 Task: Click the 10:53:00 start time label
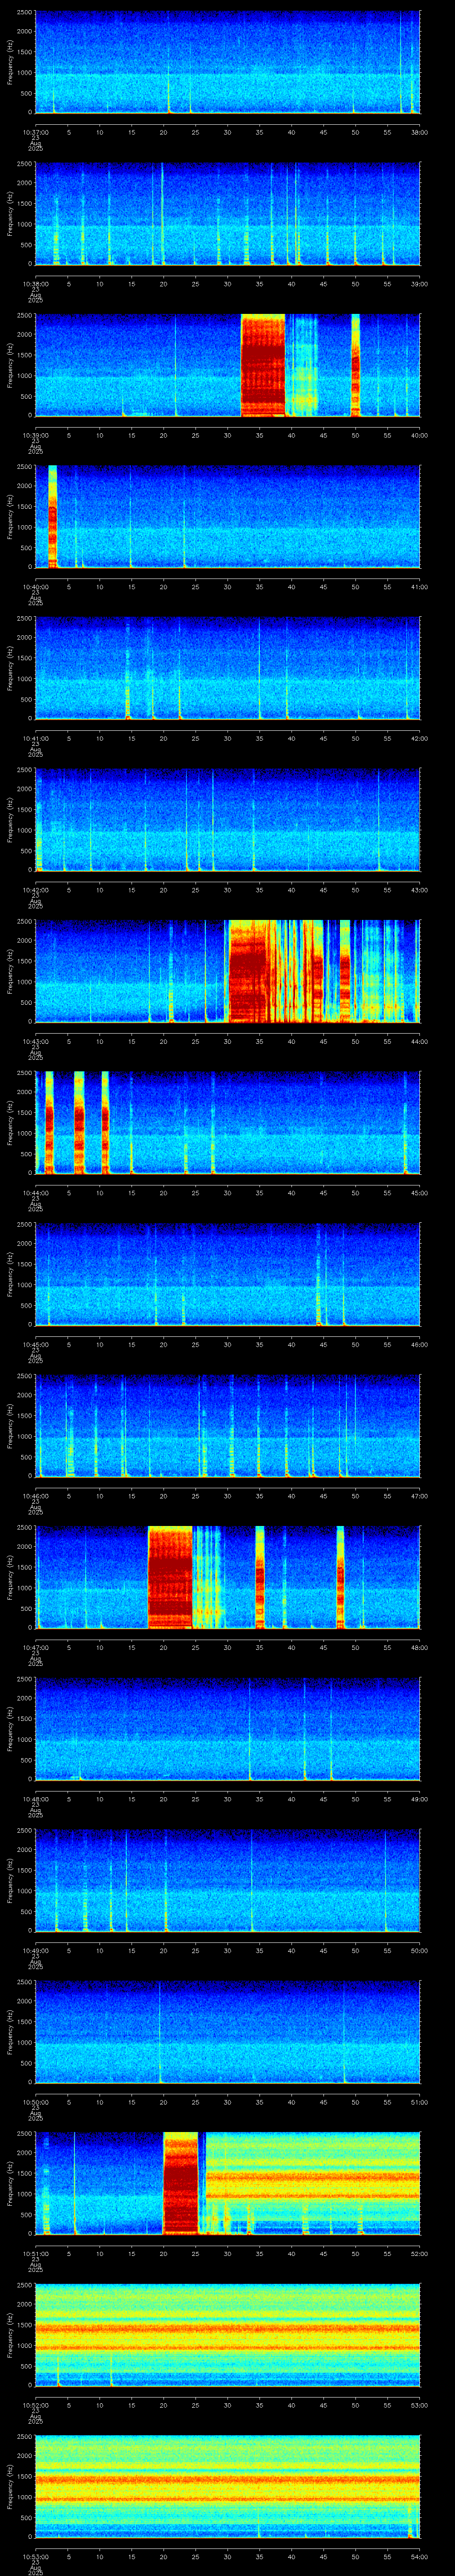pyautogui.click(x=35, y=2556)
